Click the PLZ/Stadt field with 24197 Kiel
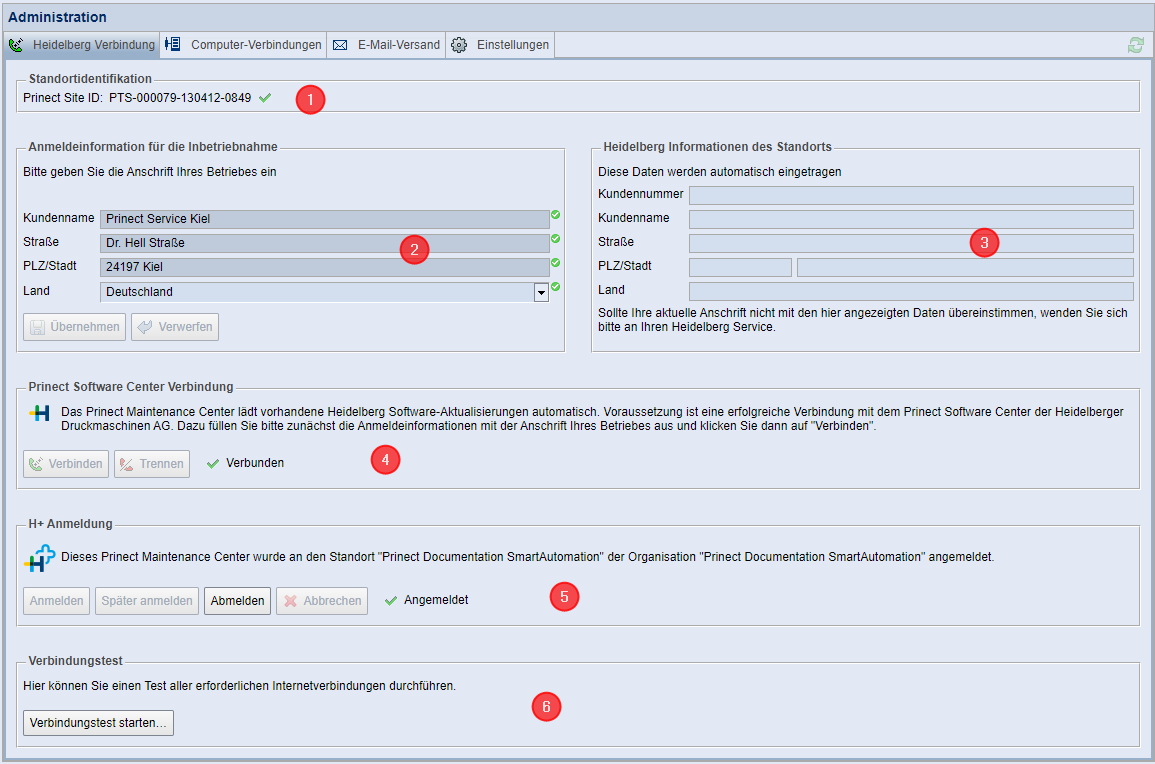This screenshot has width=1155, height=764. pyautogui.click(x=324, y=267)
